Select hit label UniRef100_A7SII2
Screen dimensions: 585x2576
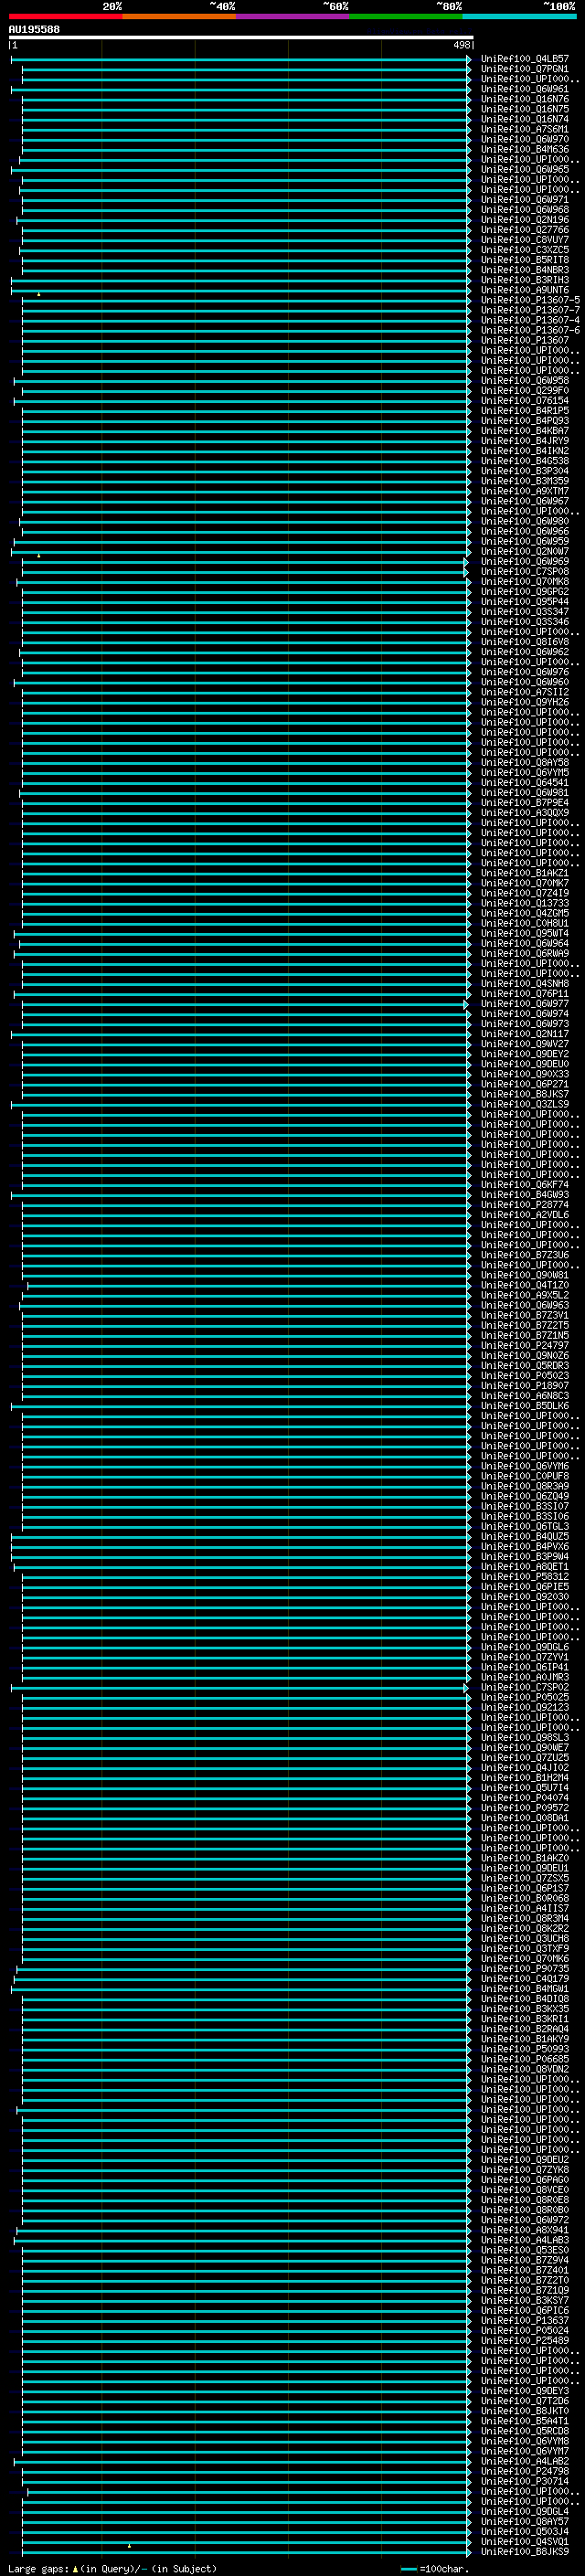pyautogui.click(x=525, y=692)
